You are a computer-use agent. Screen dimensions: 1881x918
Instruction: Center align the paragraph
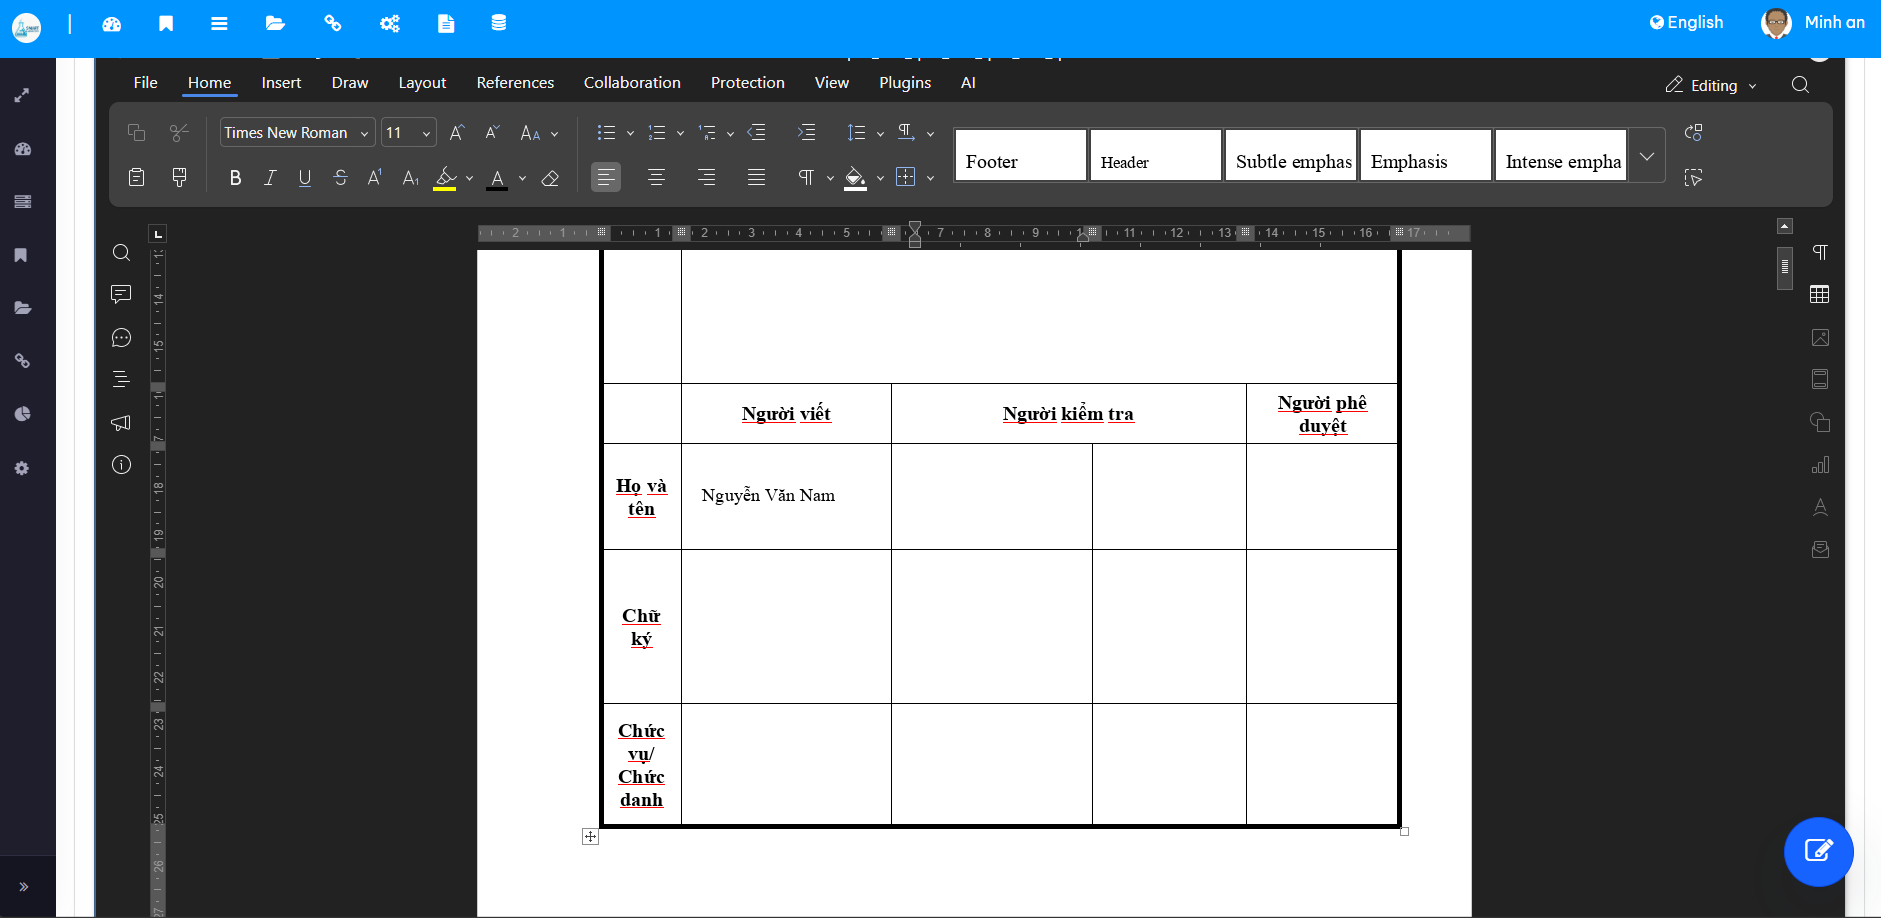[x=656, y=178]
